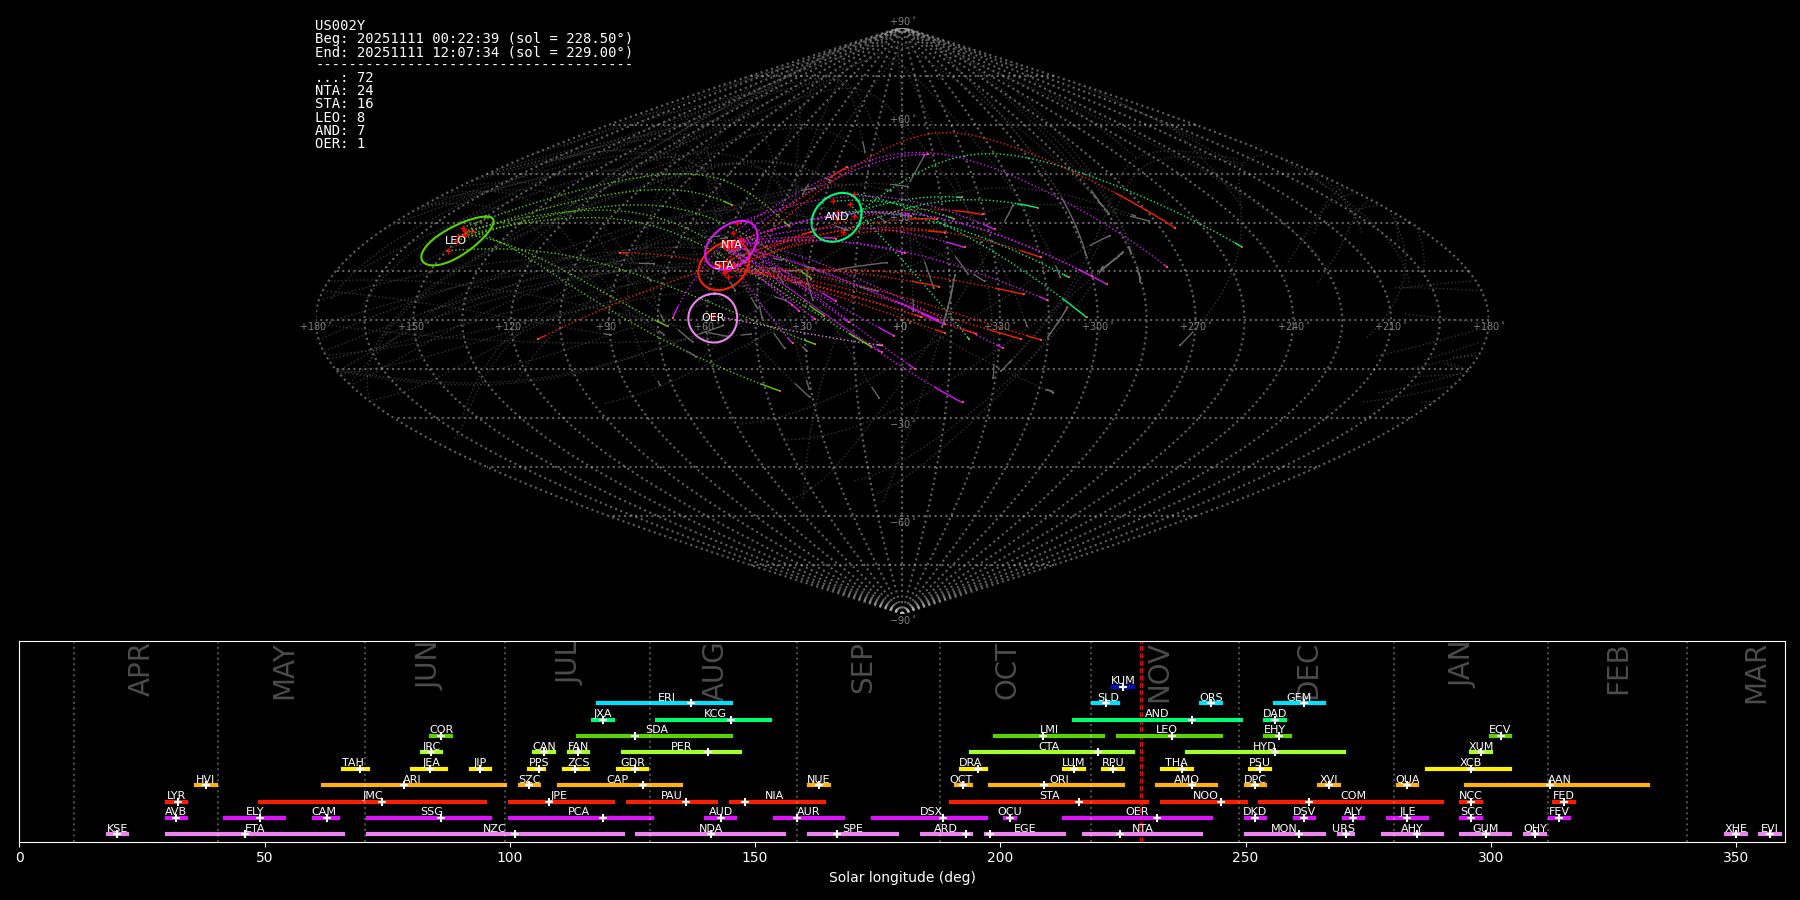This screenshot has width=1800, height=900.
Task: Click the 'STA: 16' count entry
Action: (344, 104)
